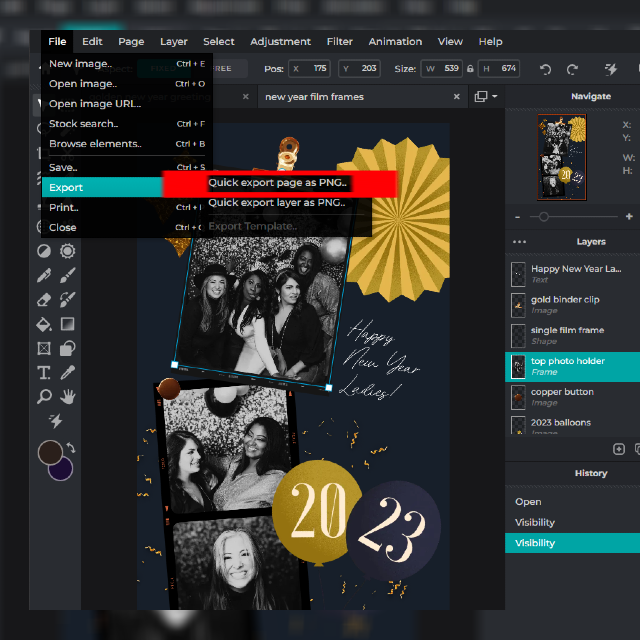Choose Stock search.. entry
This screenshot has height=640, width=640.
pyautogui.click(x=127, y=124)
